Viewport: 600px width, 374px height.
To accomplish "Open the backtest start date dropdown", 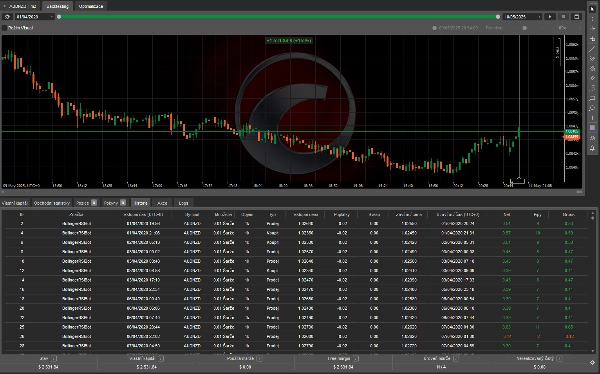I will pos(34,17).
